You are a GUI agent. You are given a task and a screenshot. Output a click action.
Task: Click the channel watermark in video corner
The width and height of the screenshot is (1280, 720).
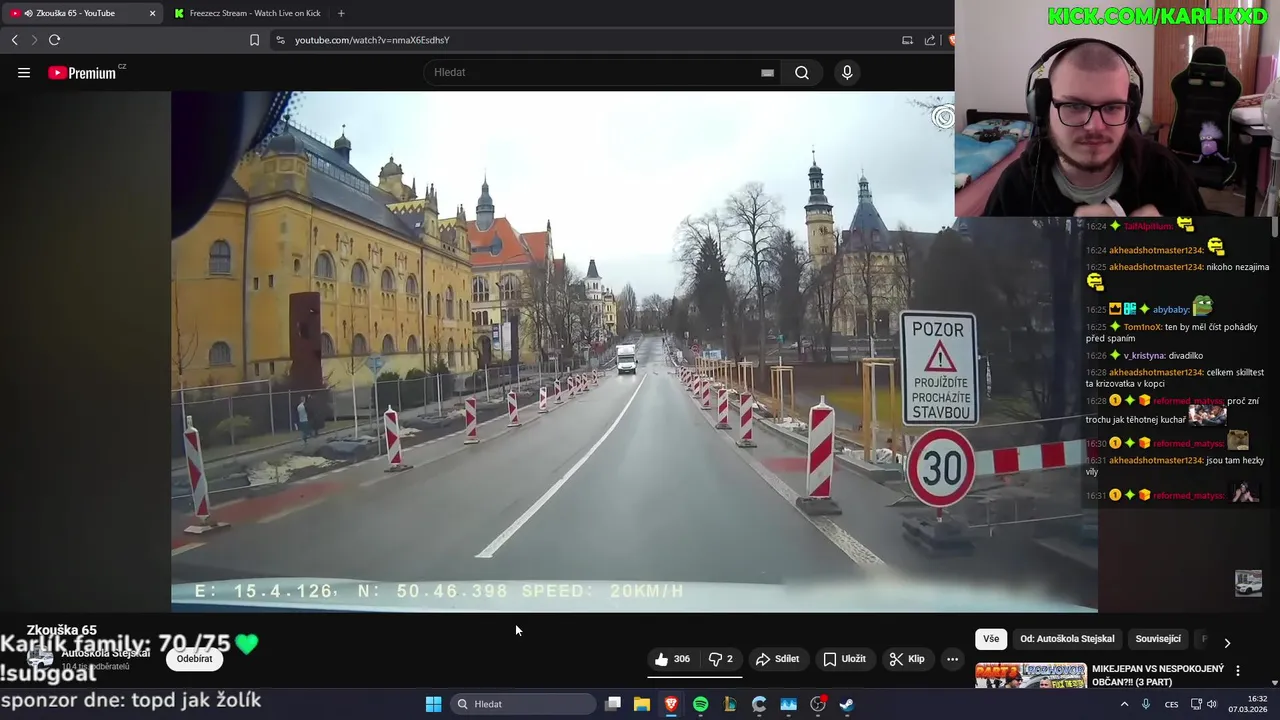[1248, 582]
